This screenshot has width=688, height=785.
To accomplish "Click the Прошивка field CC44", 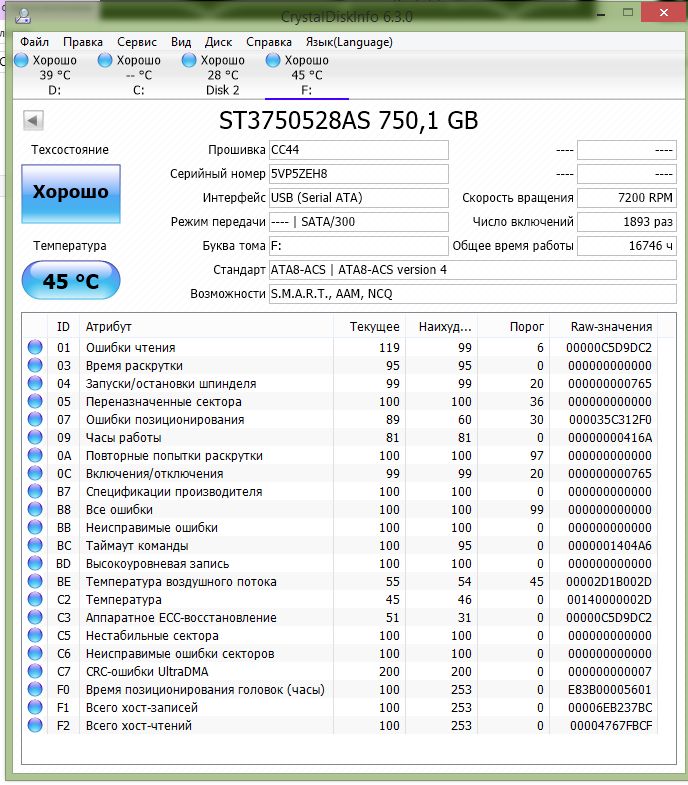I will 359,150.
